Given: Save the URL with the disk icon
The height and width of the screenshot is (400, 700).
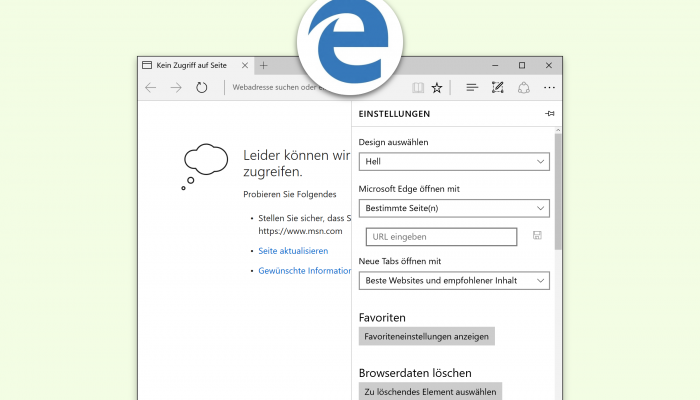Looking at the screenshot, I should tap(537, 235).
